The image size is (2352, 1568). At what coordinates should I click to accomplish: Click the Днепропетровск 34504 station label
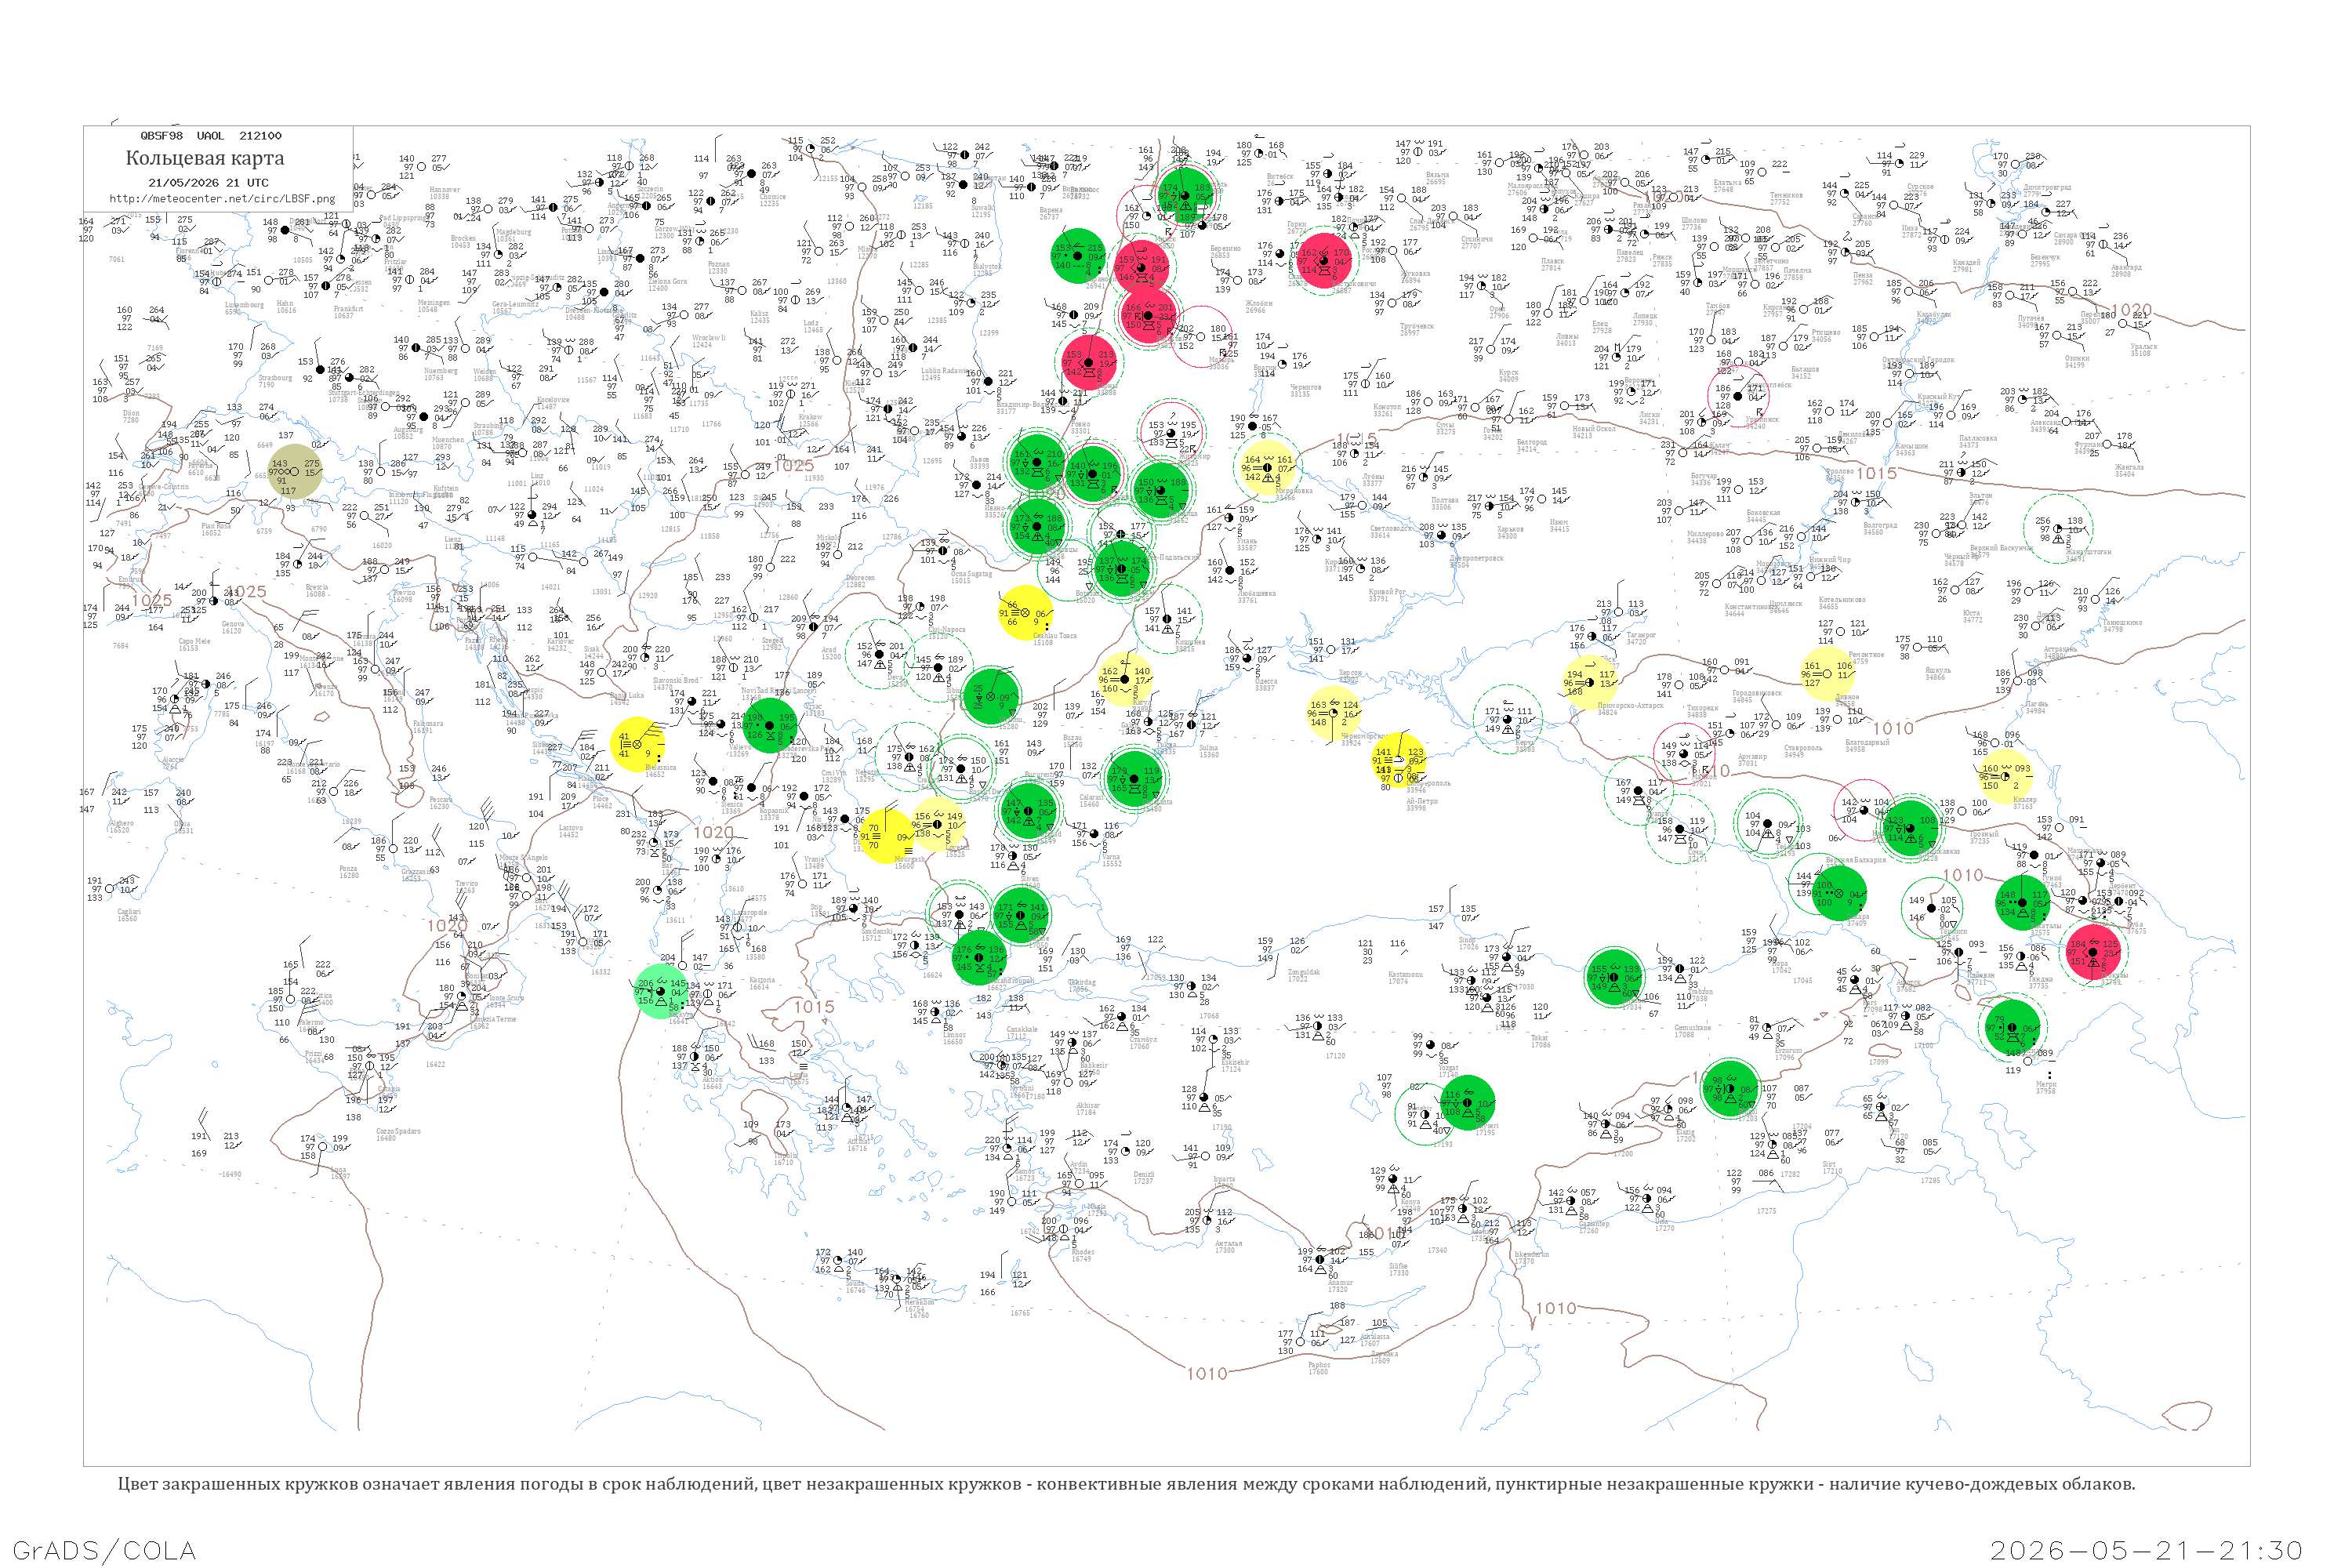[x=1476, y=561]
